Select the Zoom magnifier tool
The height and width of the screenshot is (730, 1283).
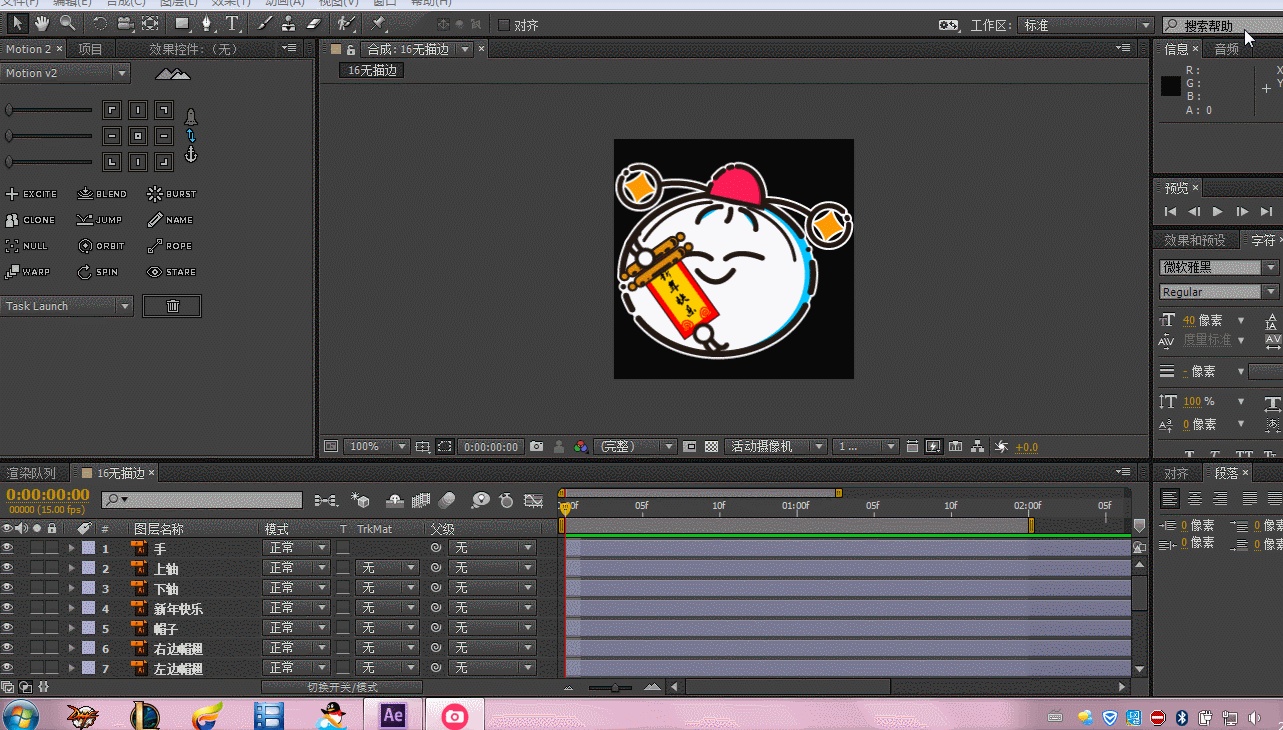(68, 23)
